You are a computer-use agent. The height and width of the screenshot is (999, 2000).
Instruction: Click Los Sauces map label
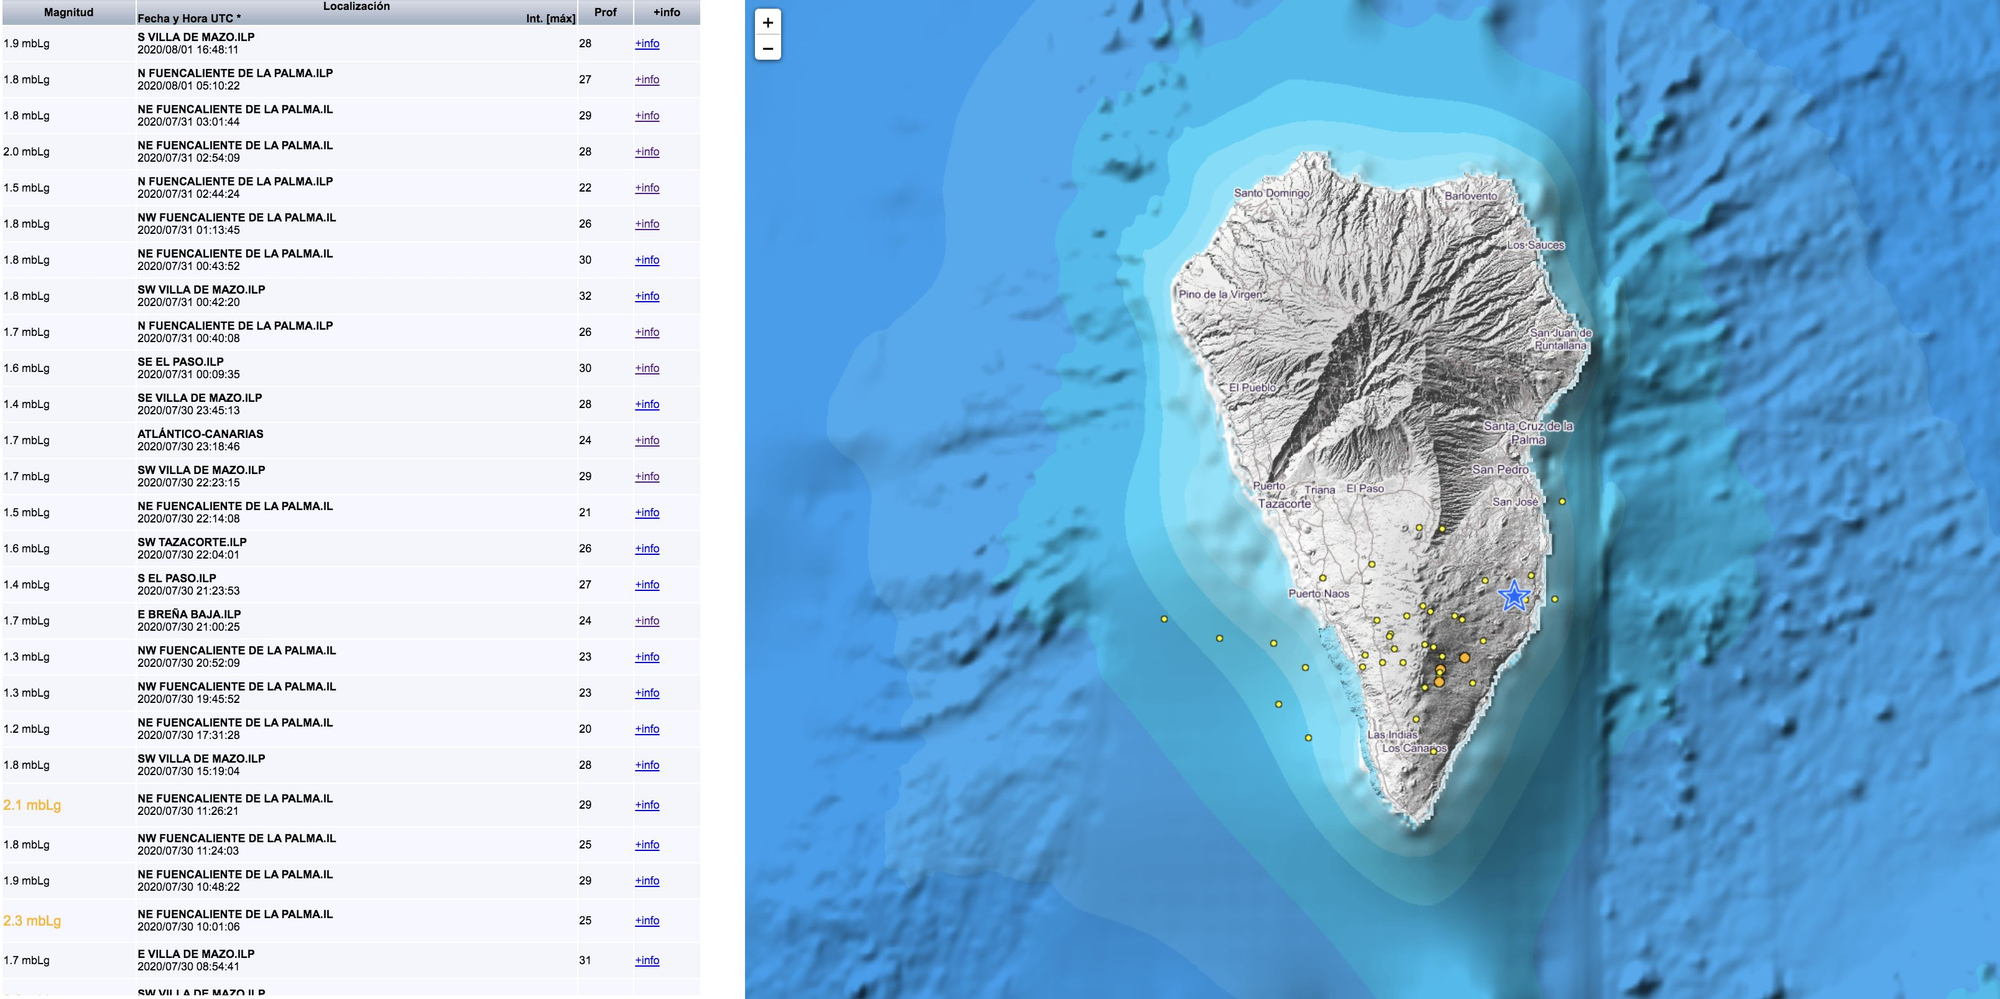click(1536, 245)
